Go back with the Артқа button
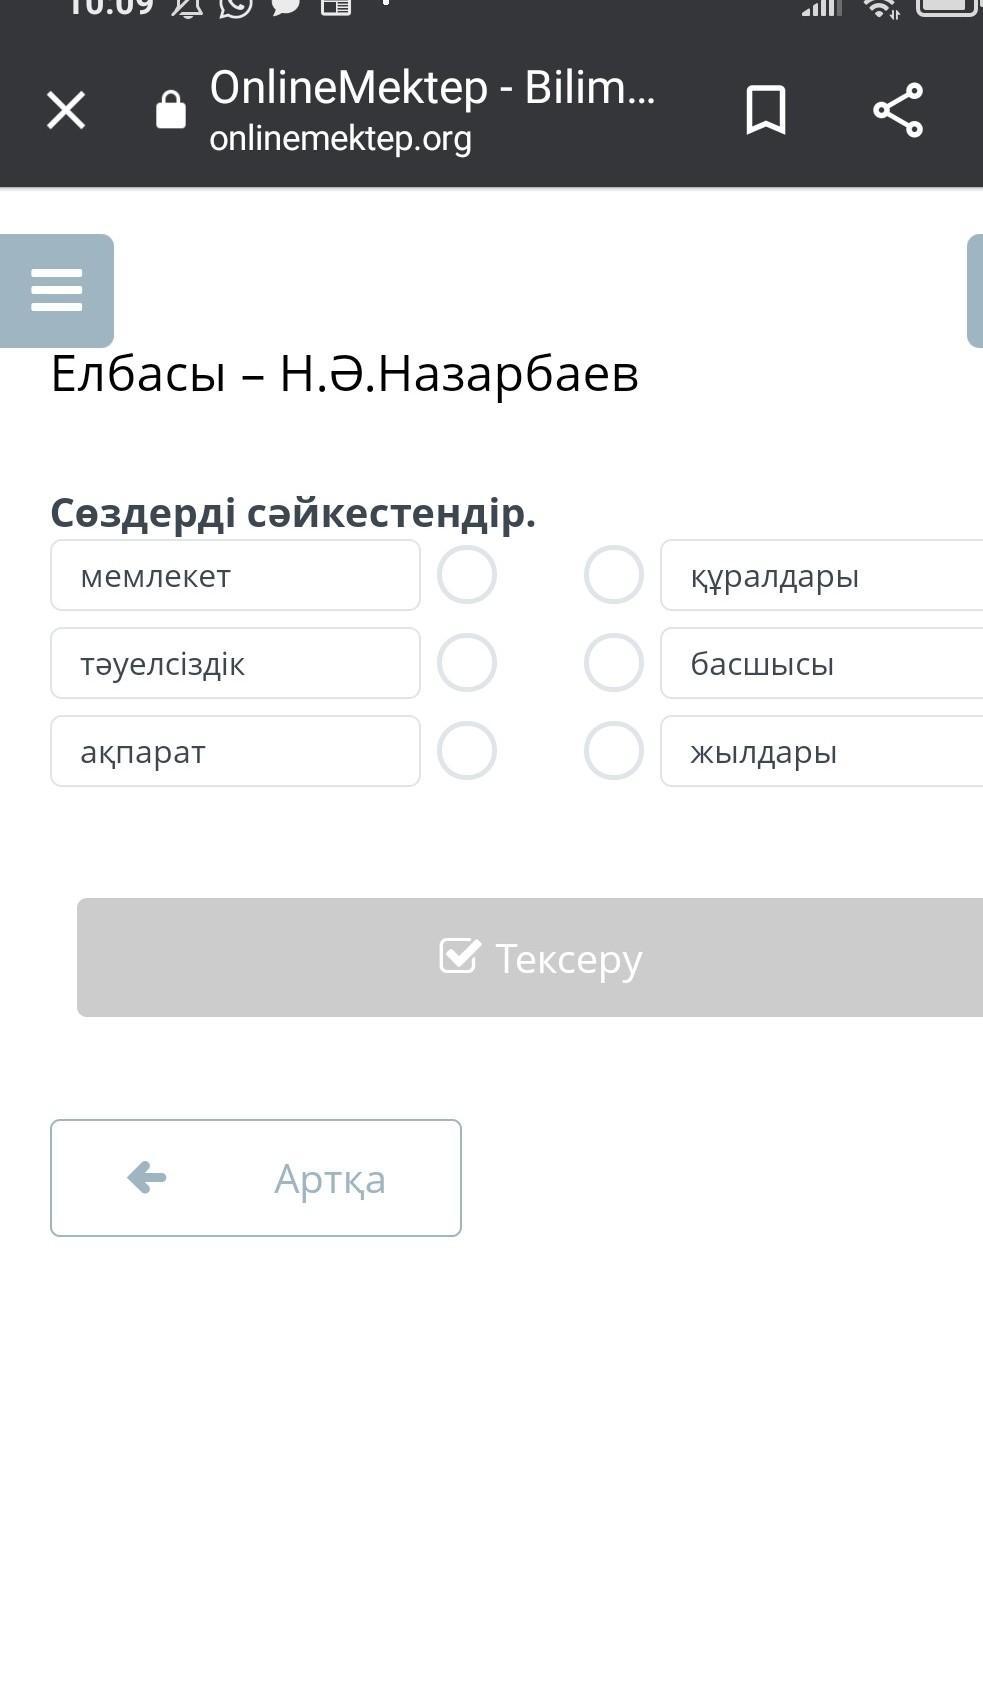Screen dimensions: 983x1685 [x=256, y=1178]
